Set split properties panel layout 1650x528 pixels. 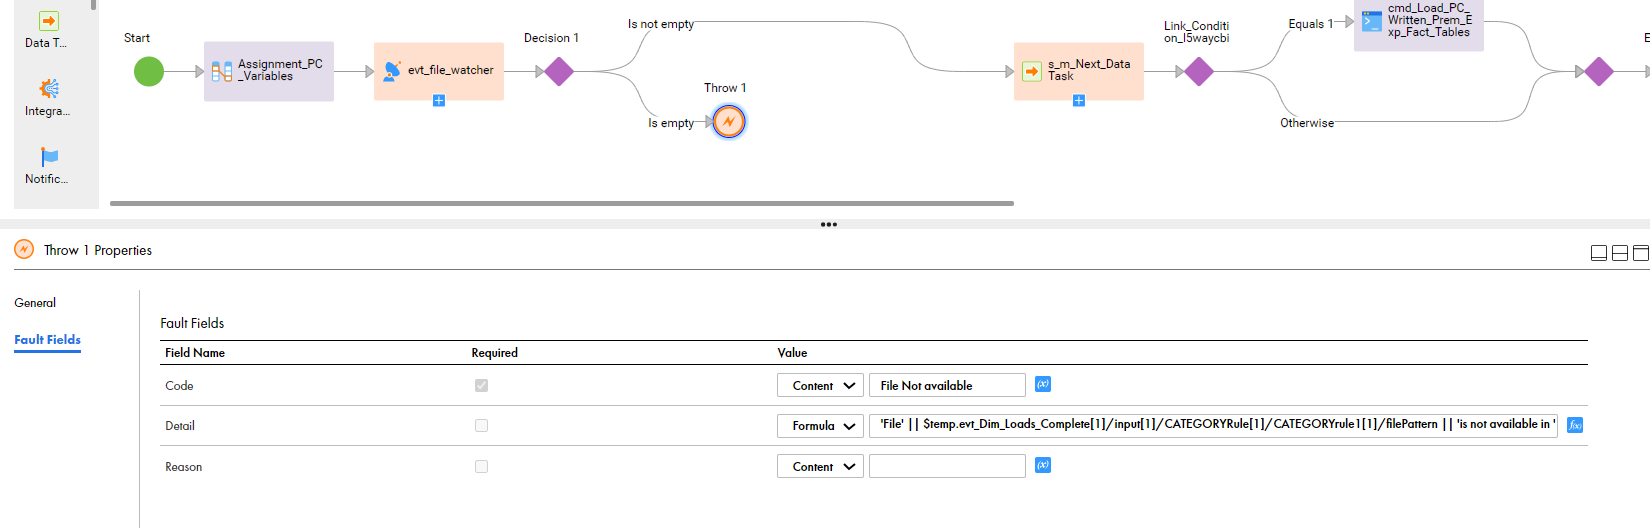(x=1620, y=253)
